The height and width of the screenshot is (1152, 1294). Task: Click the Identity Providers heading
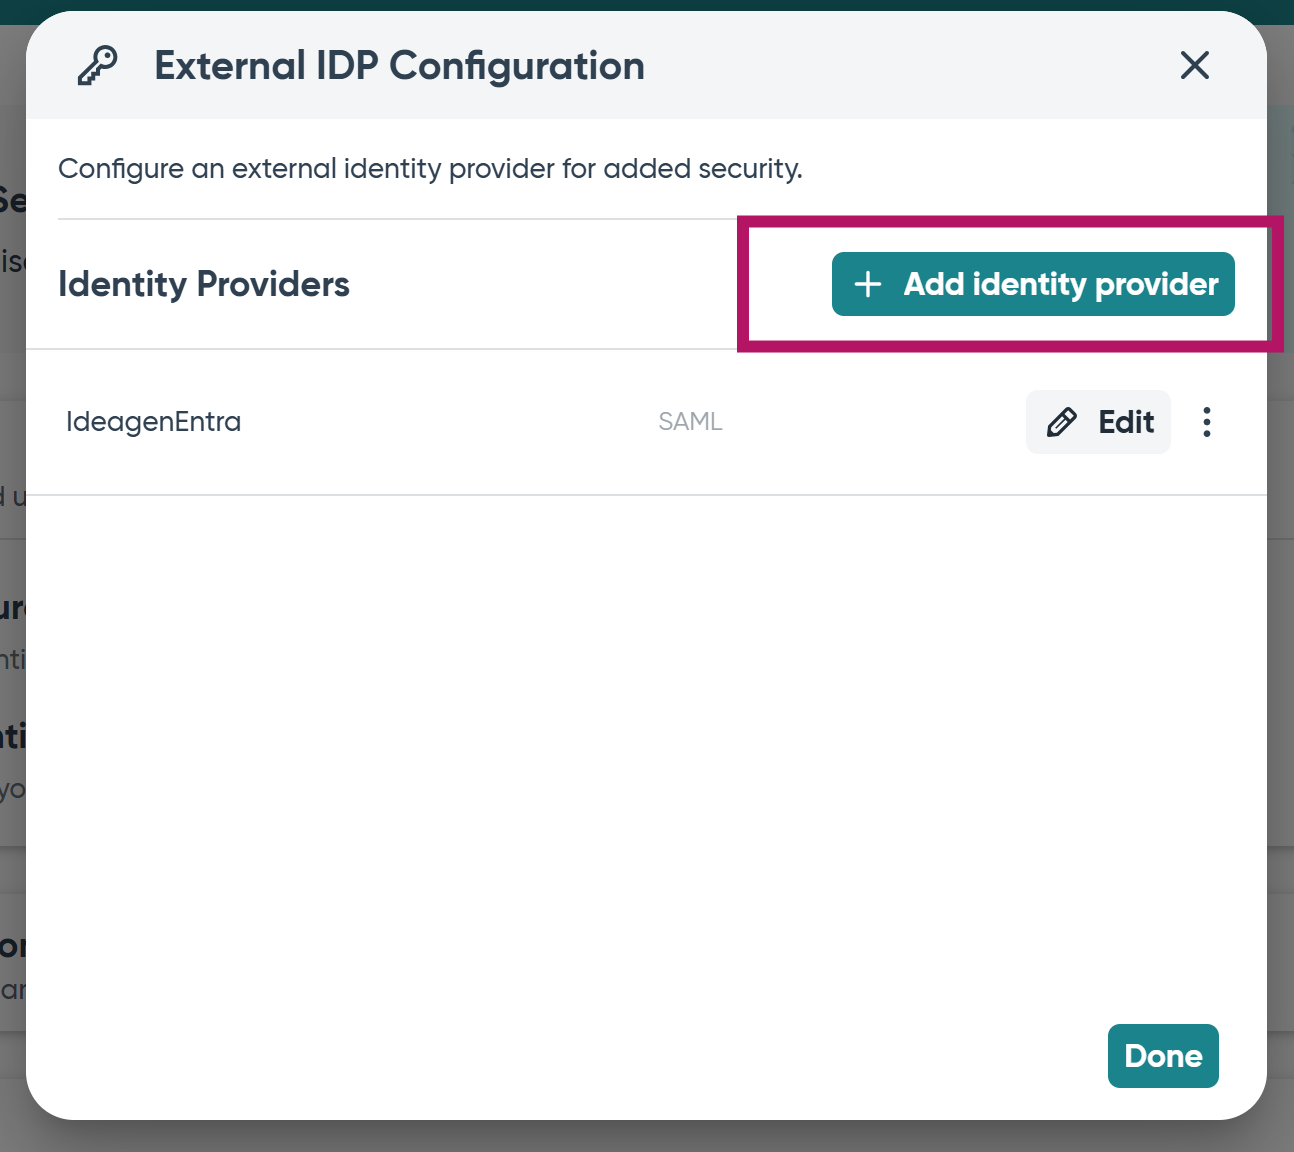(204, 284)
